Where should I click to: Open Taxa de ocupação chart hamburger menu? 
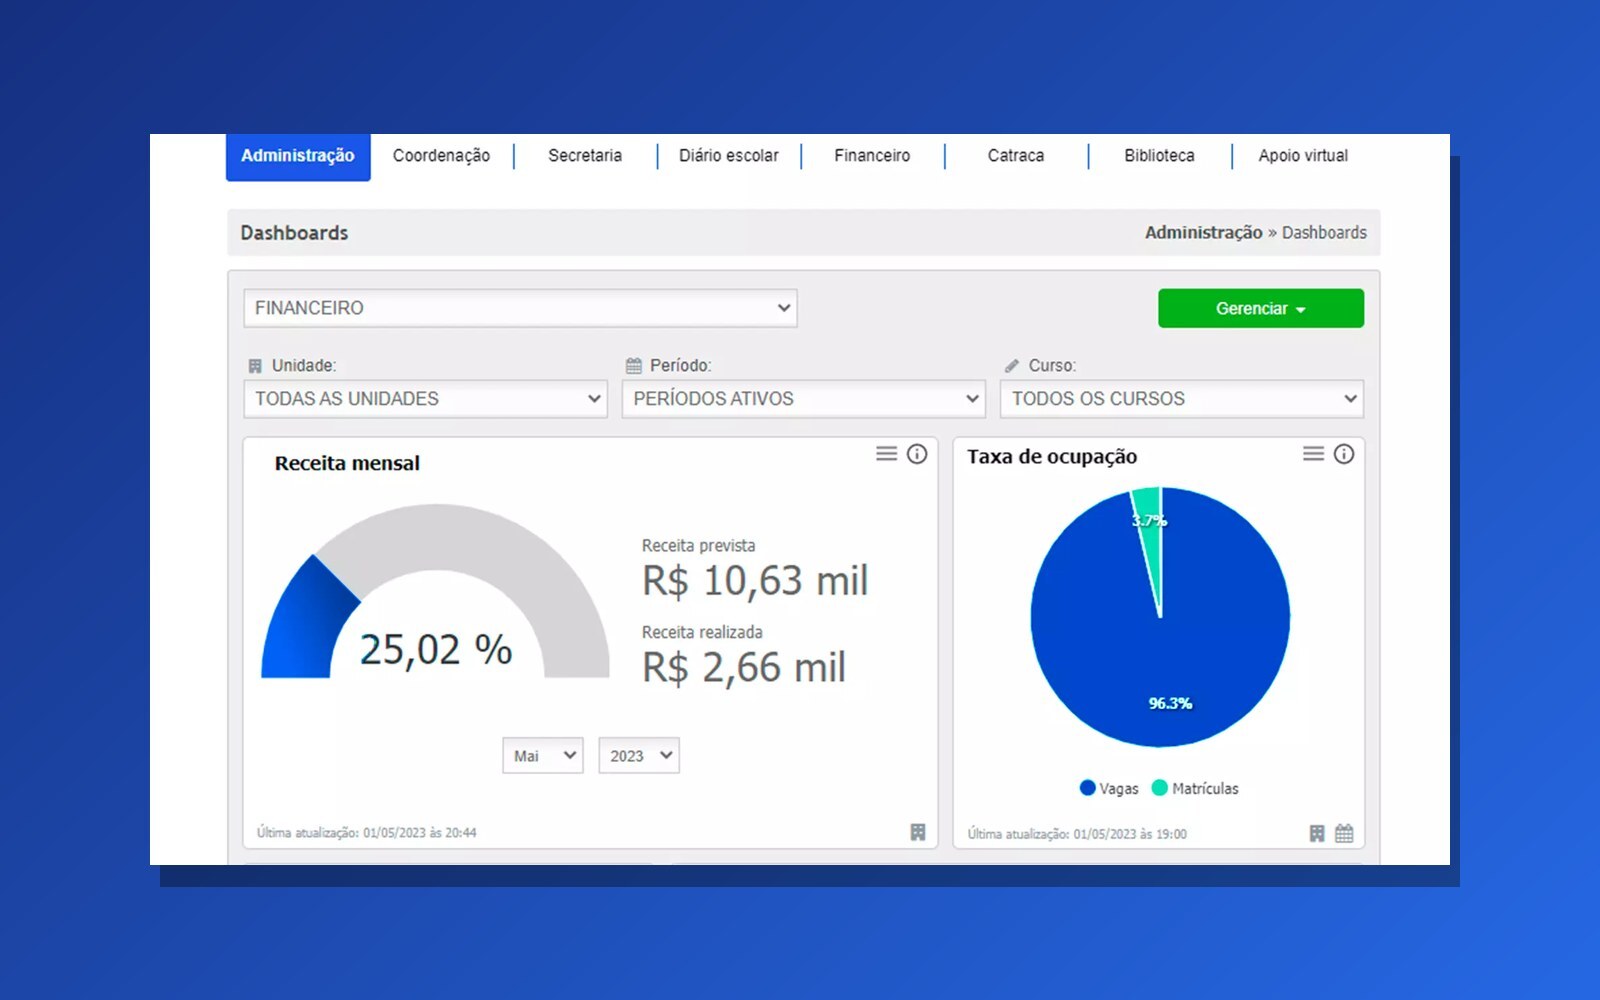1313,454
